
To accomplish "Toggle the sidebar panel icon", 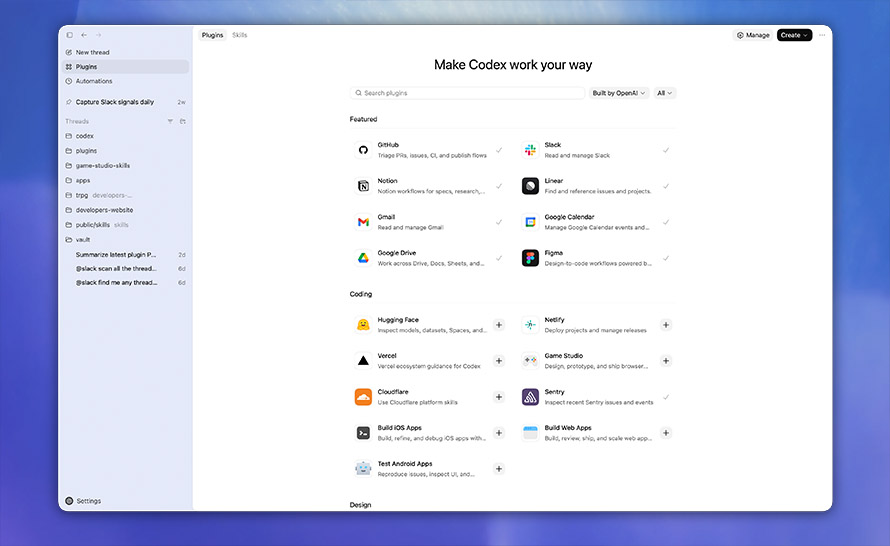I will coord(69,35).
